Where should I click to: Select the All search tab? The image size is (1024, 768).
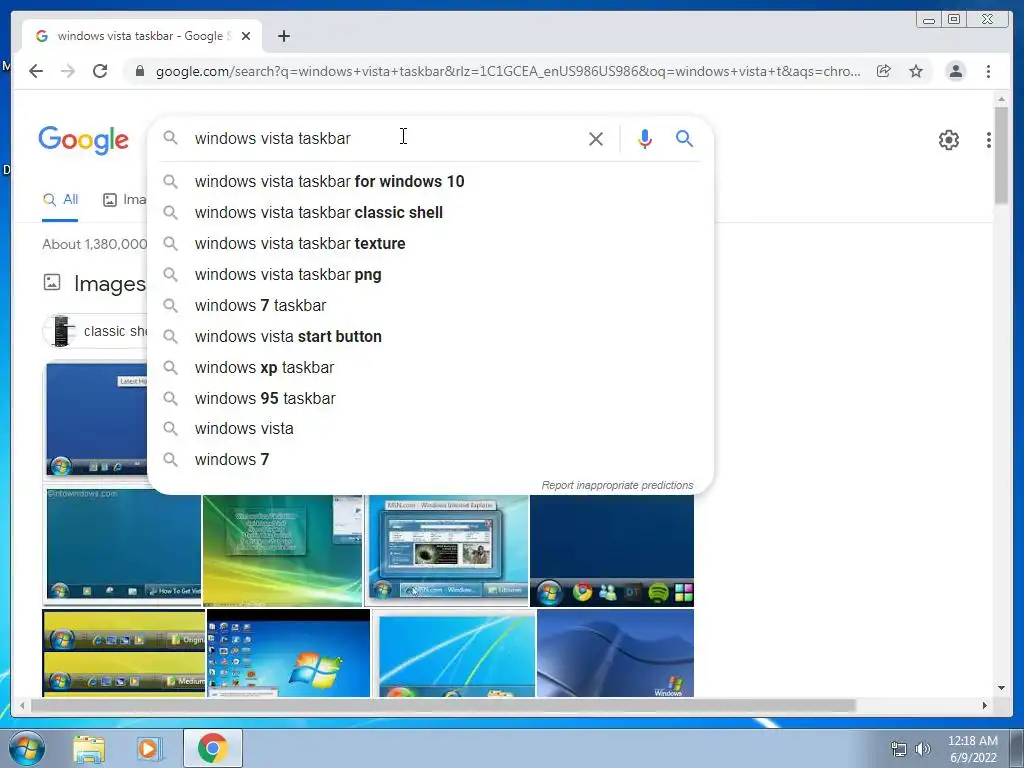60,200
